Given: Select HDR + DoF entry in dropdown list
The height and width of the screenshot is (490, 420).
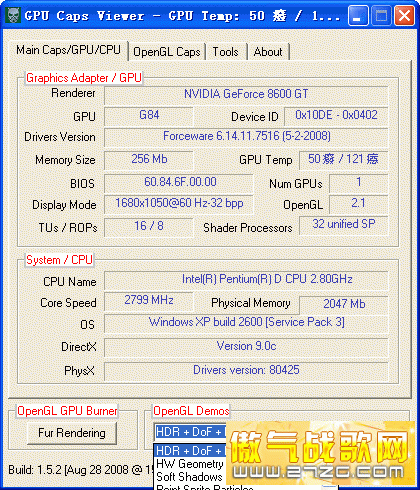Looking at the screenshot, I should point(189,451).
